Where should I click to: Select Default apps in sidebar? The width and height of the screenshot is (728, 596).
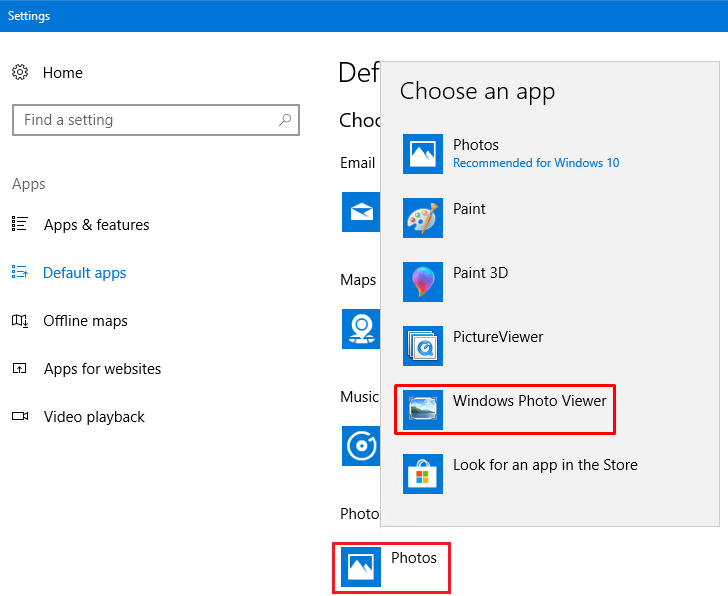click(84, 273)
